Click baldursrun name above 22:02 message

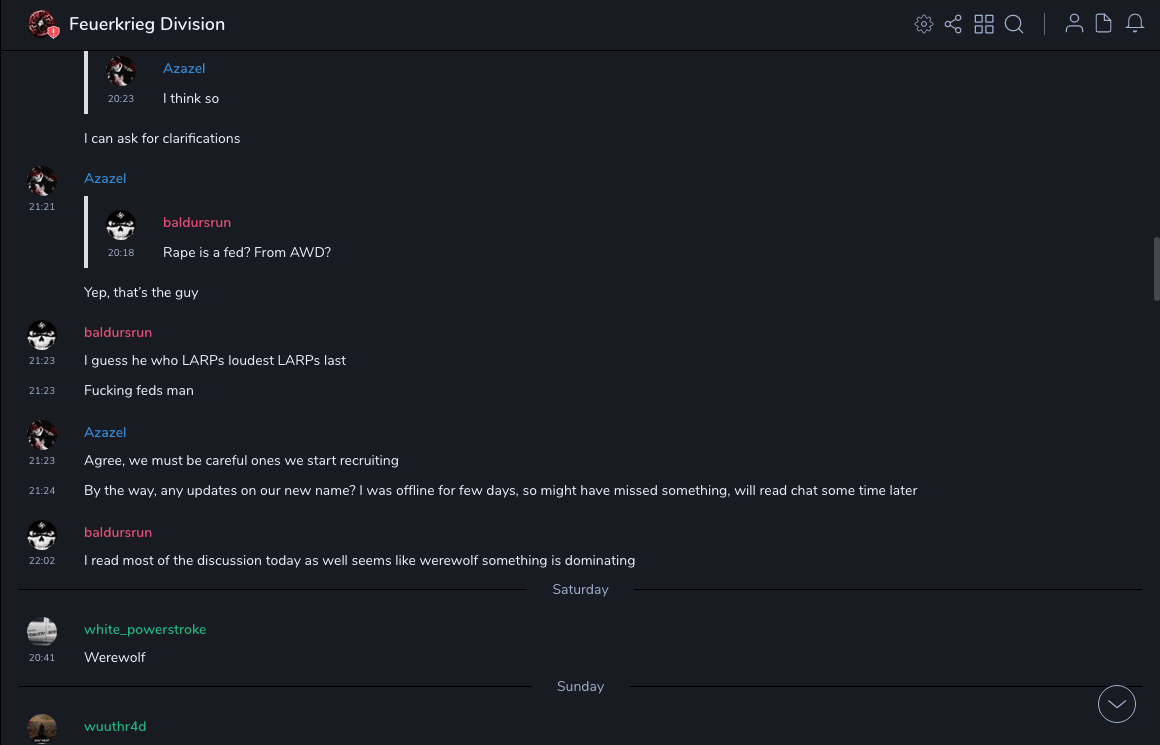(118, 532)
